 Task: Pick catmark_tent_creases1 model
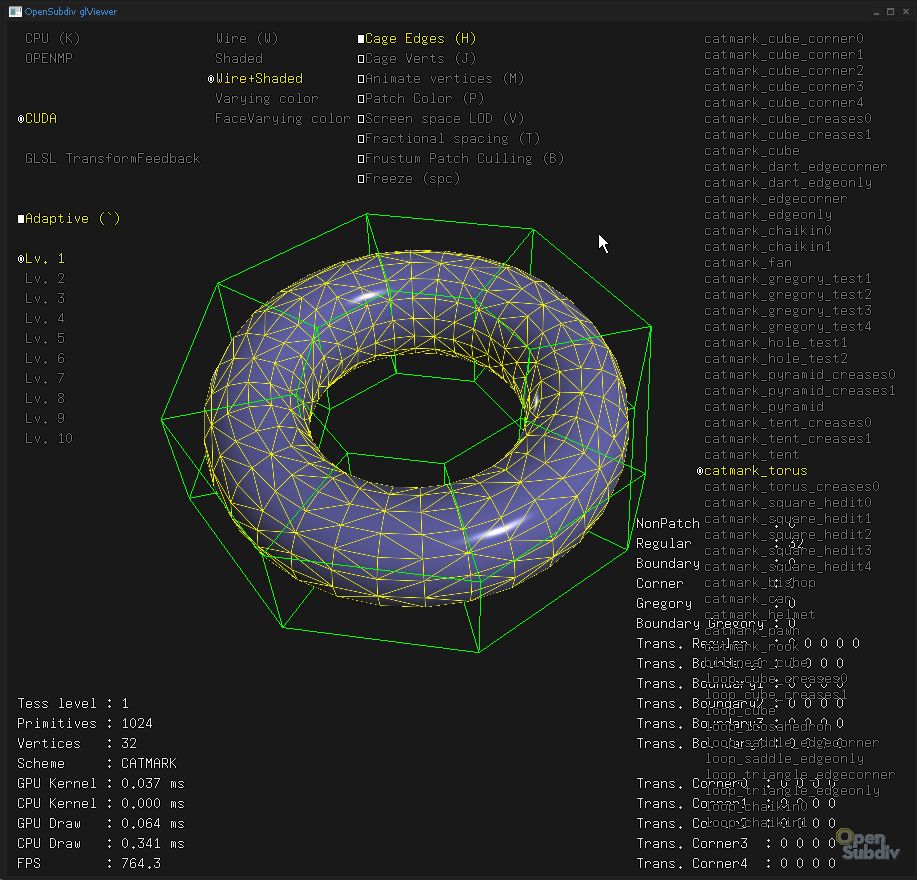point(788,439)
